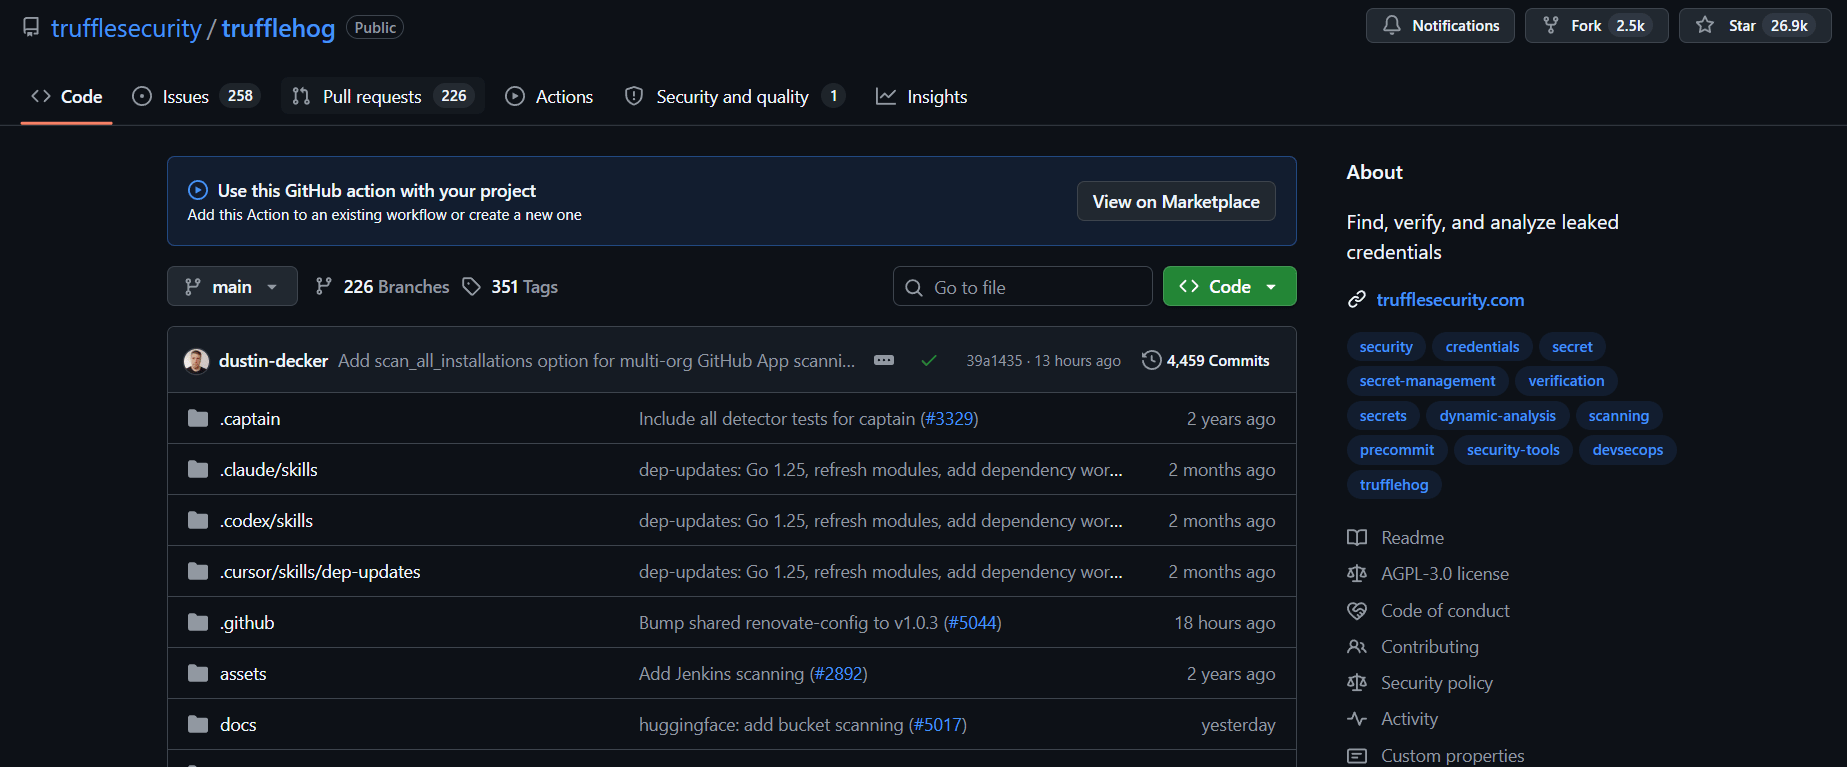Open pull request #5017 link
Viewport: 1847px width, 767px height.
point(937,725)
